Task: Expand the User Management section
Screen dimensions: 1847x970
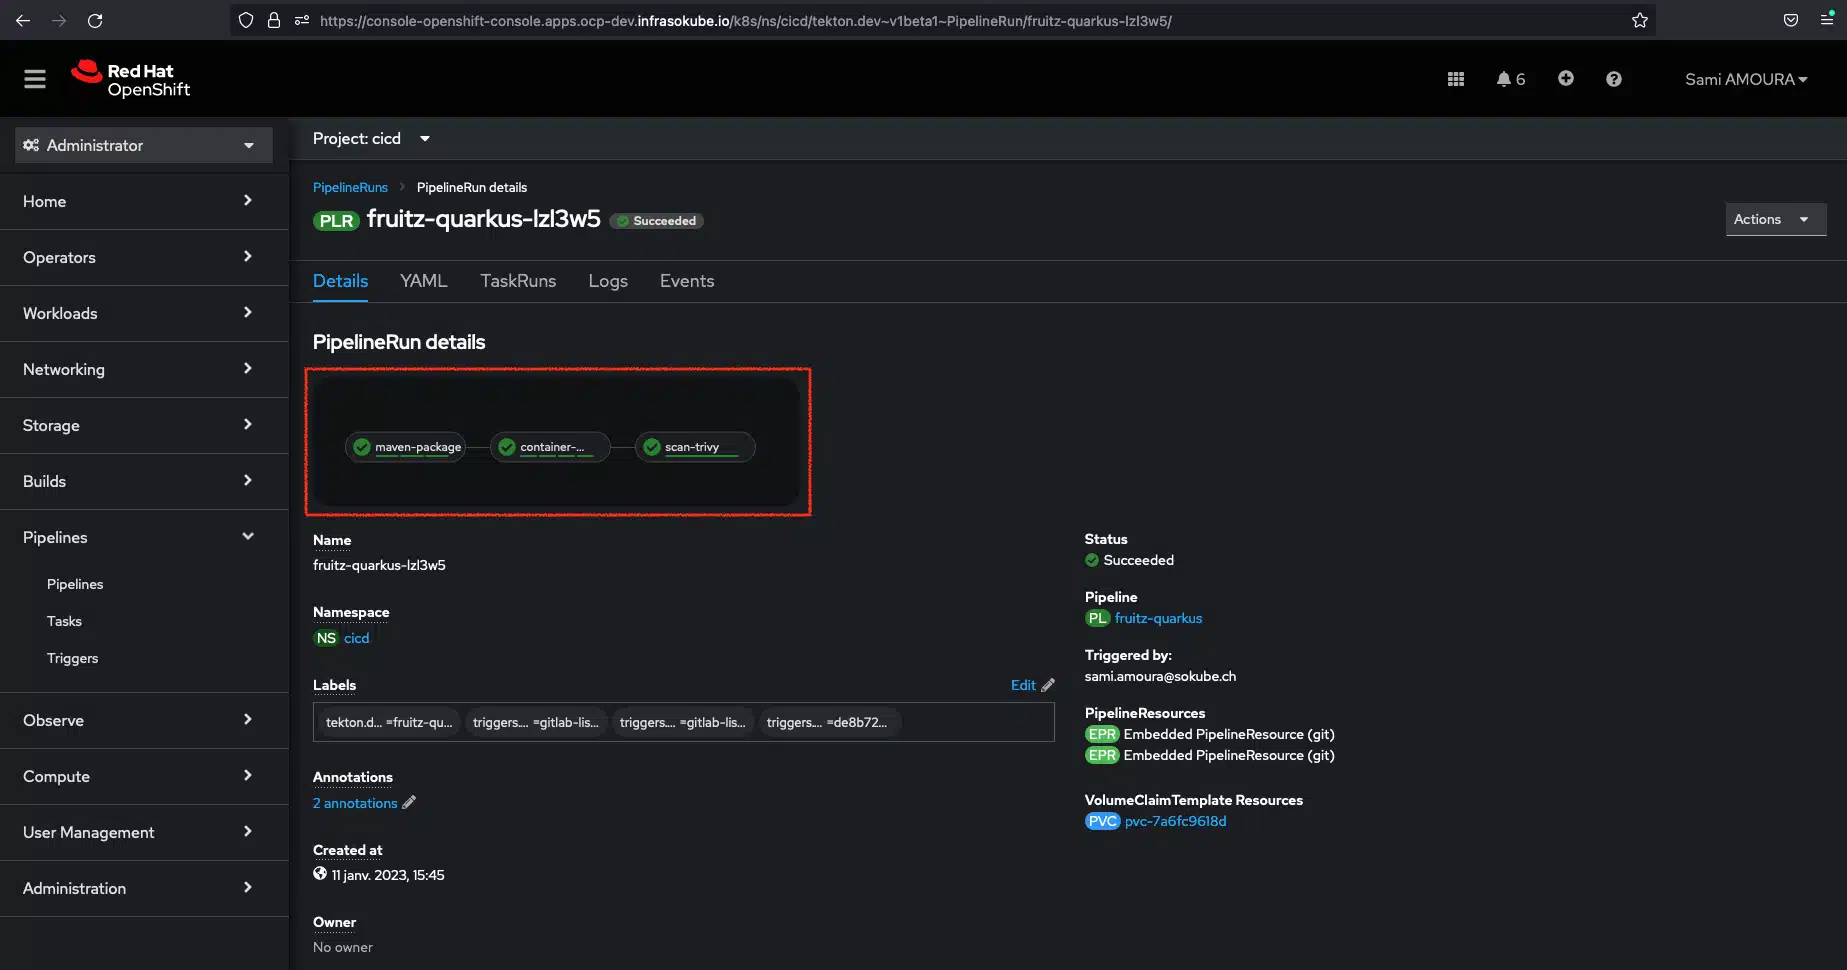Action: pyautogui.click(x=144, y=832)
